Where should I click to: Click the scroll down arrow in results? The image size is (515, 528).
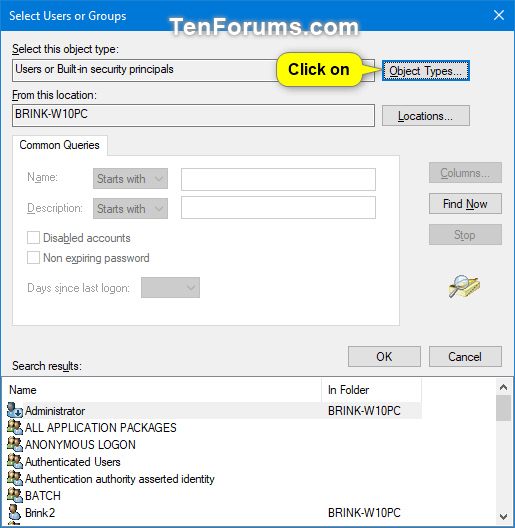click(x=504, y=516)
